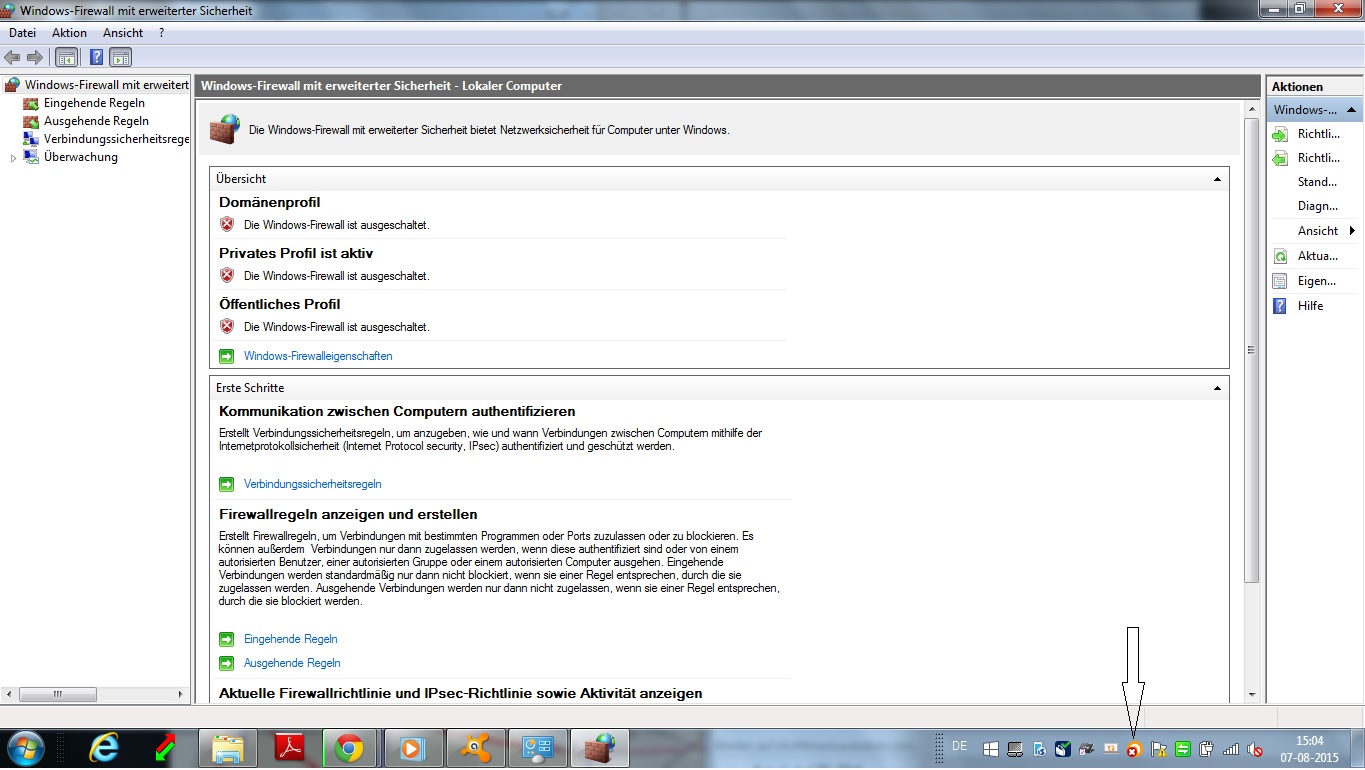Click red shield icon under Privates Profil
Image resolution: width=1365 pixels, height=770 pixels.
pos(227,275)
